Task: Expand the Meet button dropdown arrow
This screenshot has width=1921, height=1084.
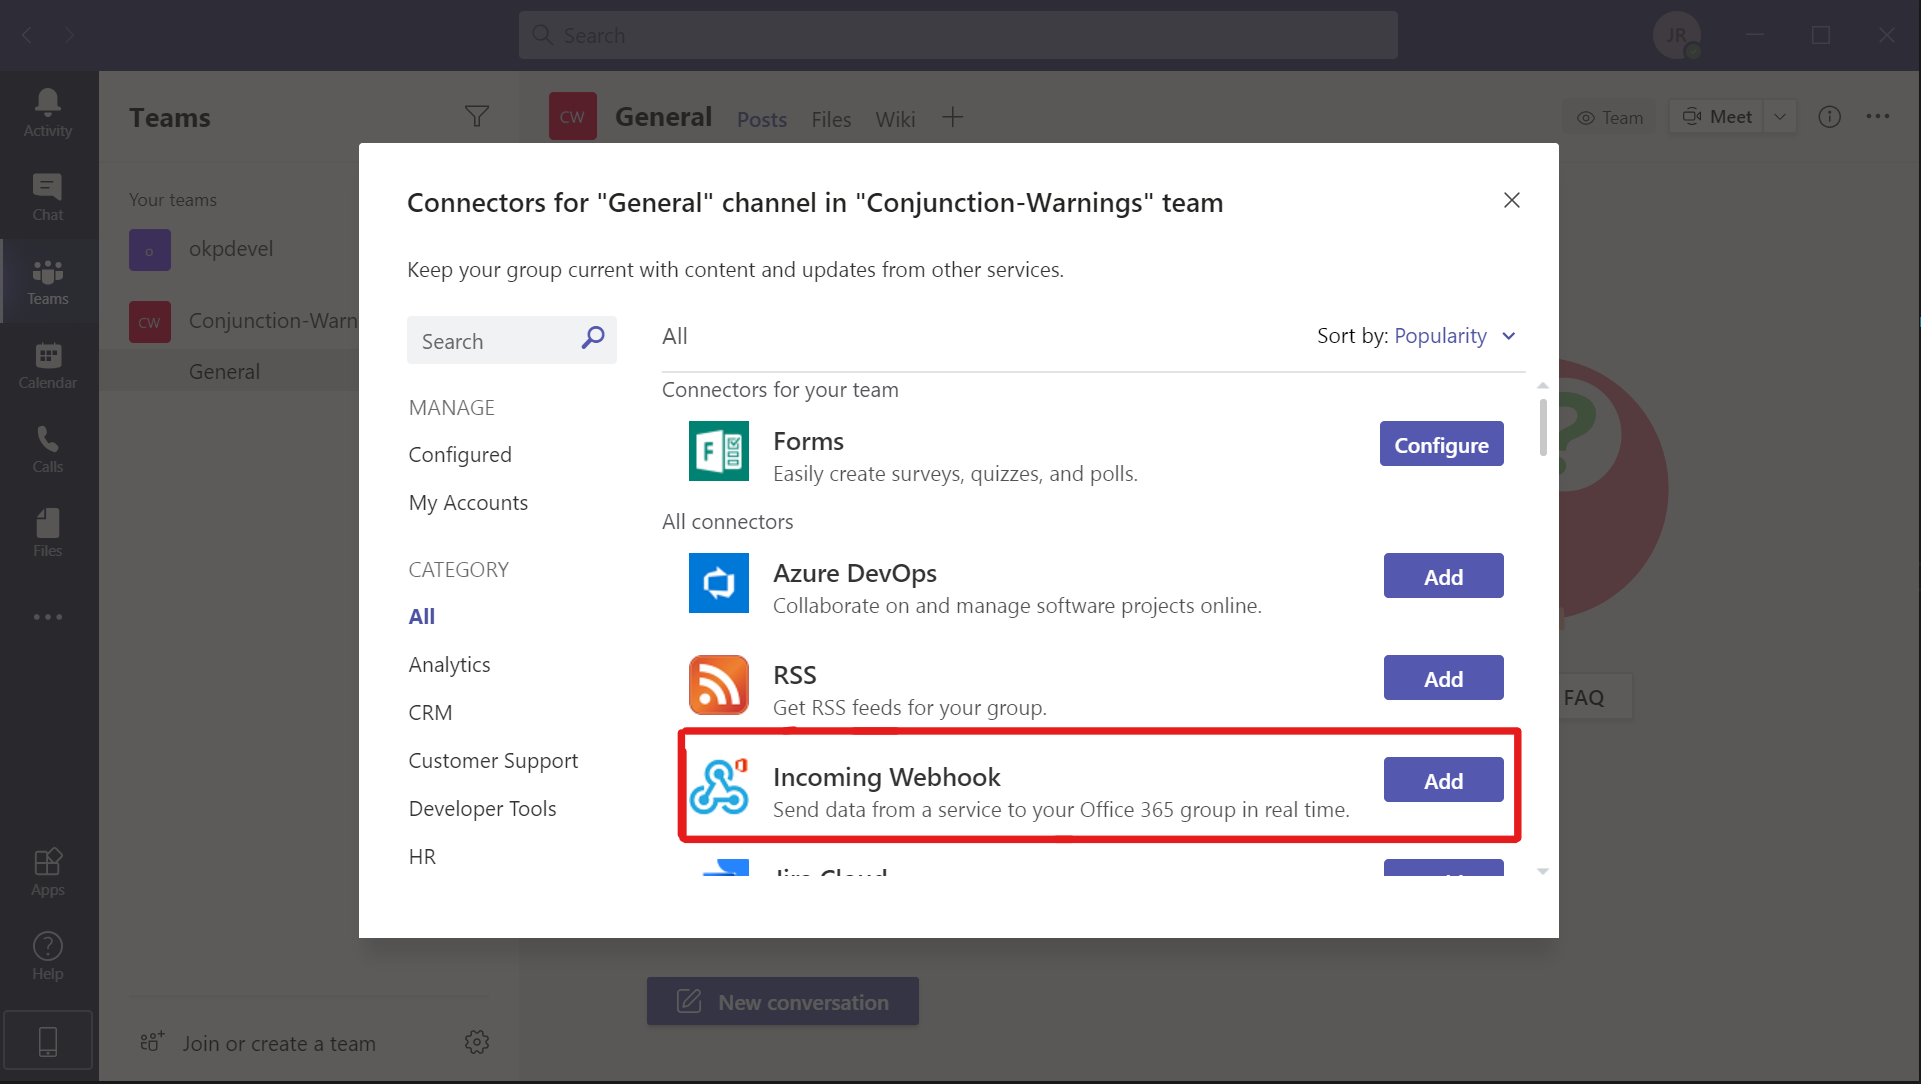Action: point(1780,117)
